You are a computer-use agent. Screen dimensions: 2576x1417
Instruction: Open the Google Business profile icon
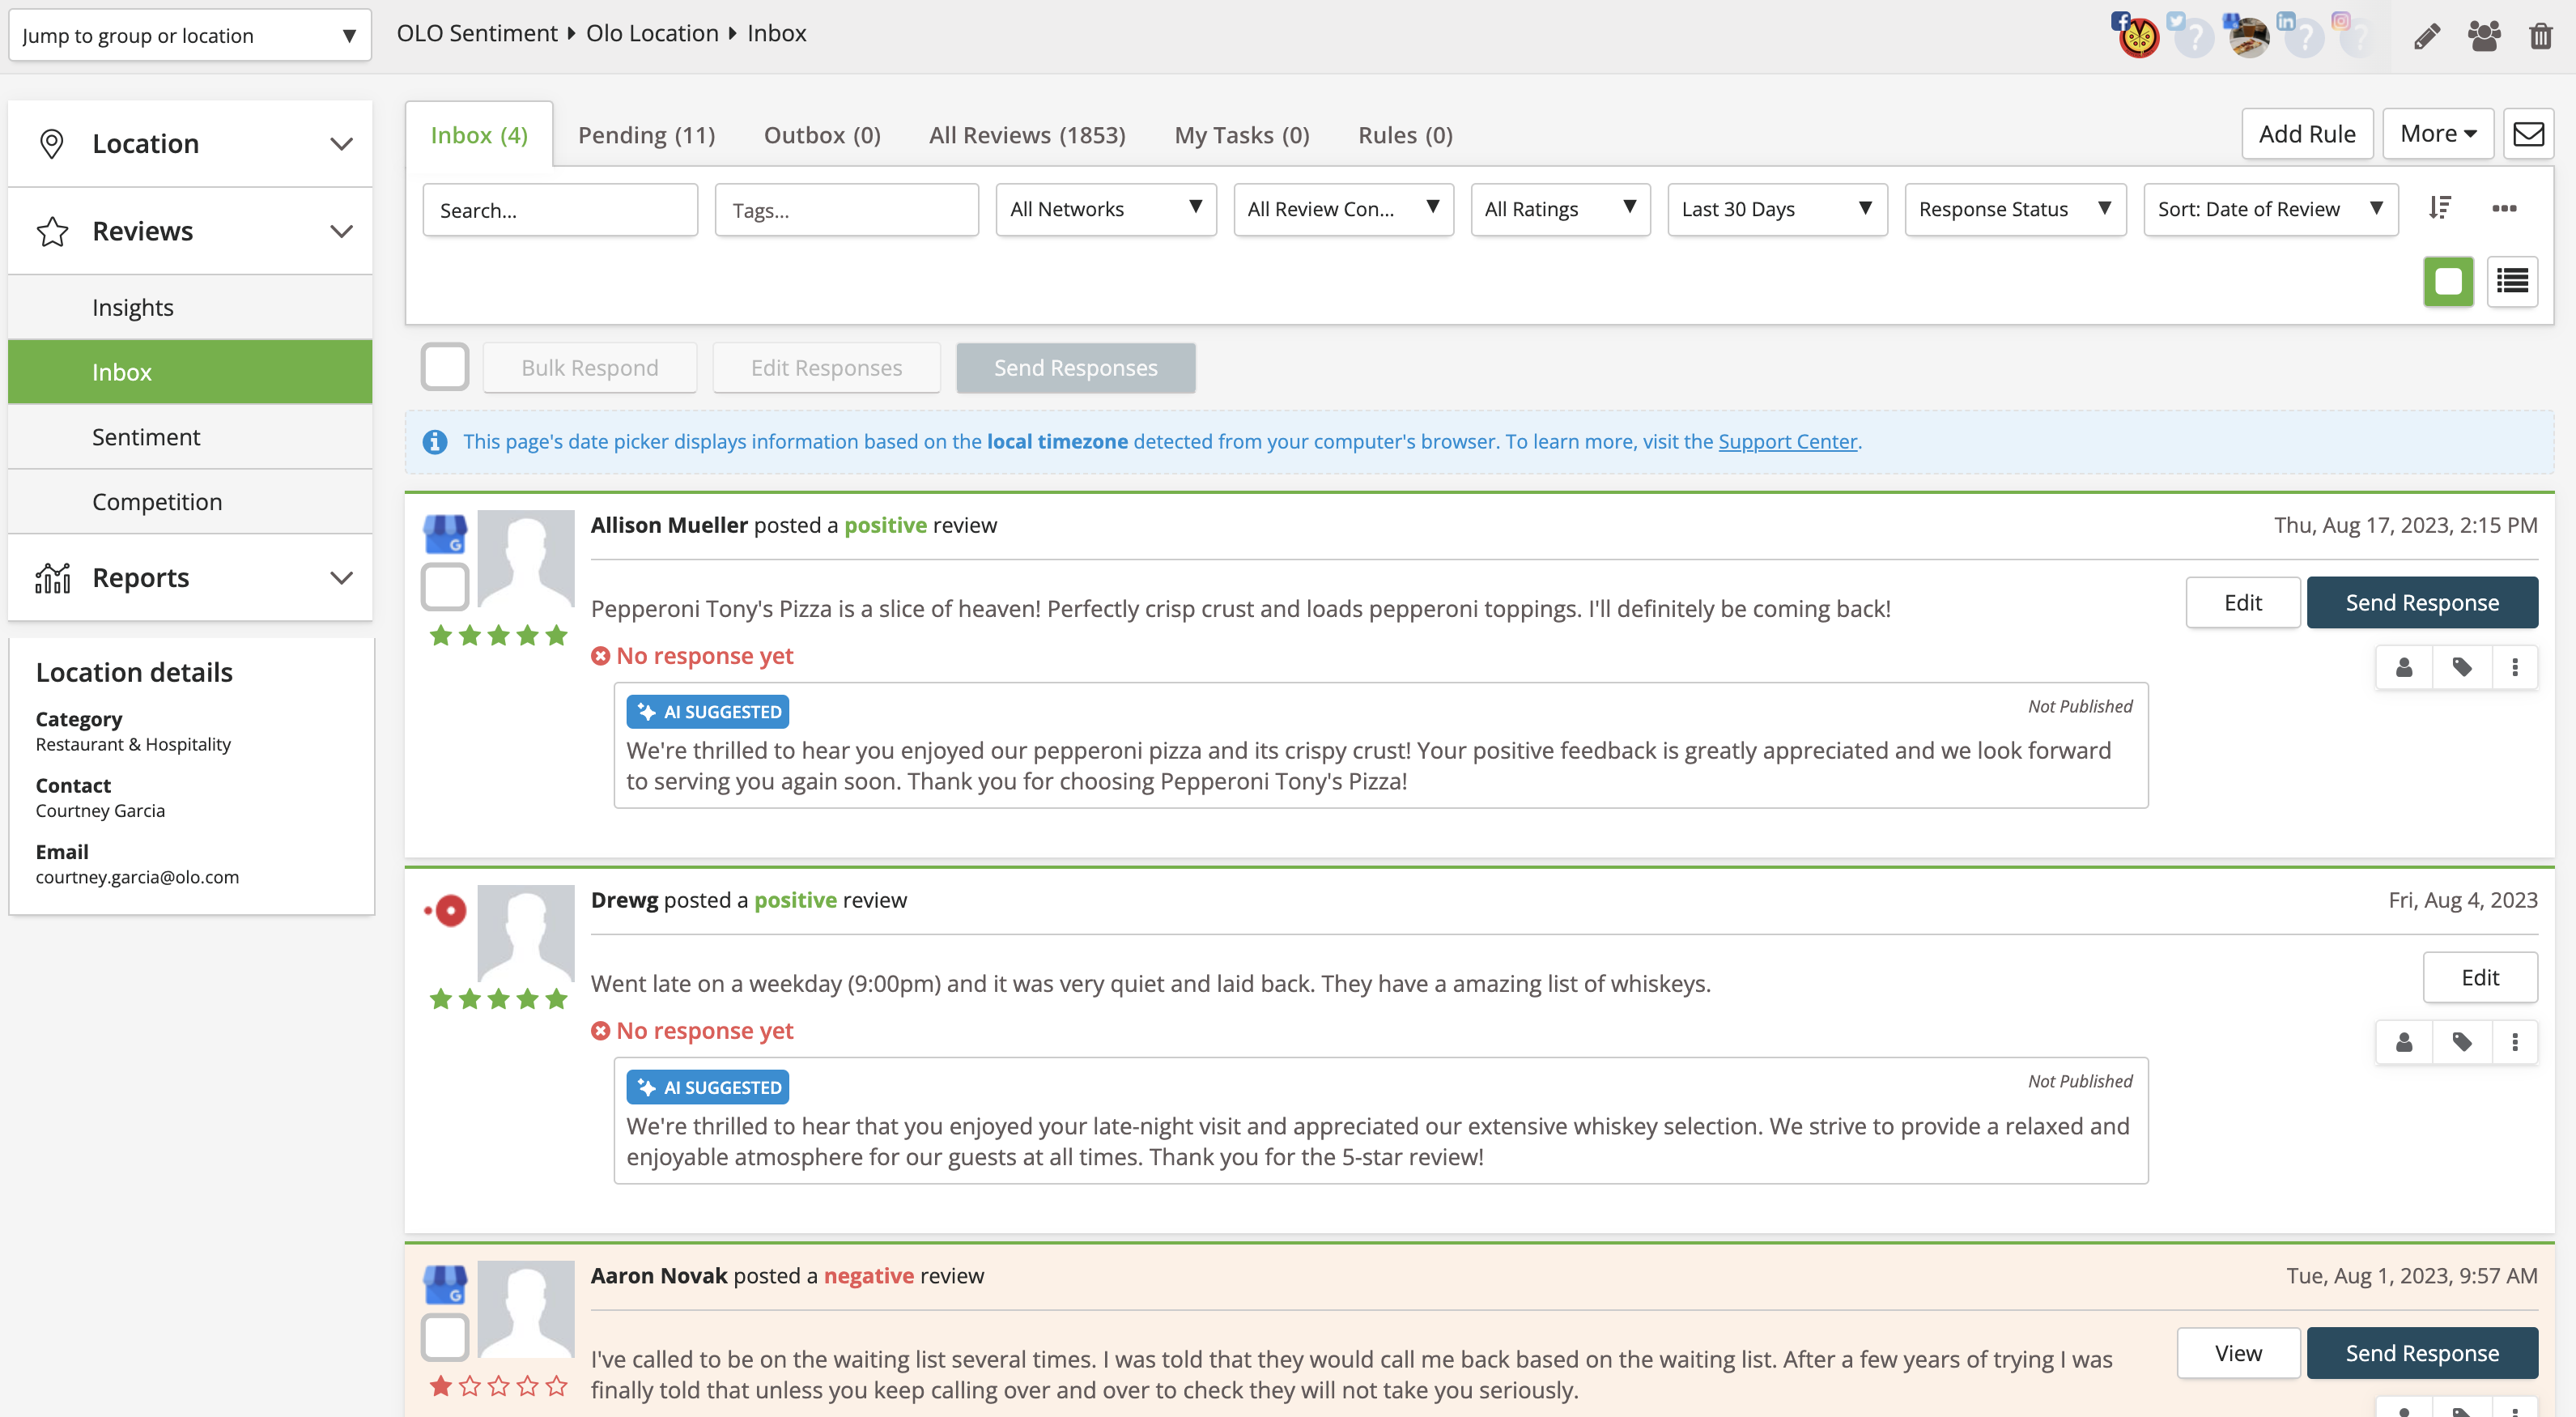2248,37
